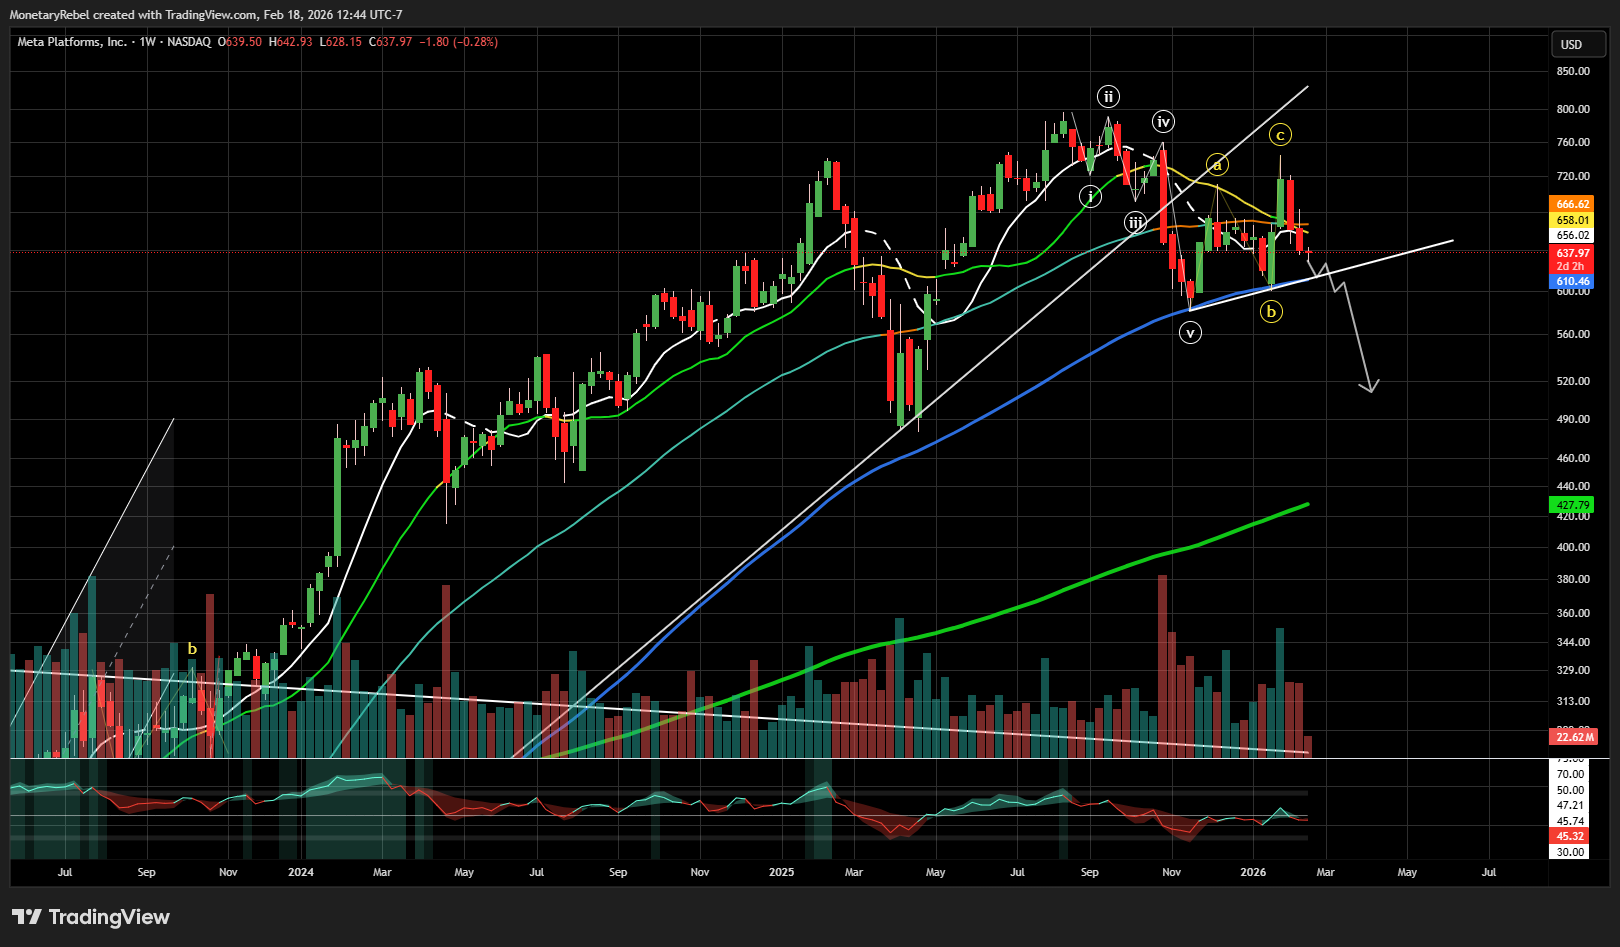Select the yellow circled c wave label
The height and width of the screenshot is (947, 1620).
(1280, 134)
